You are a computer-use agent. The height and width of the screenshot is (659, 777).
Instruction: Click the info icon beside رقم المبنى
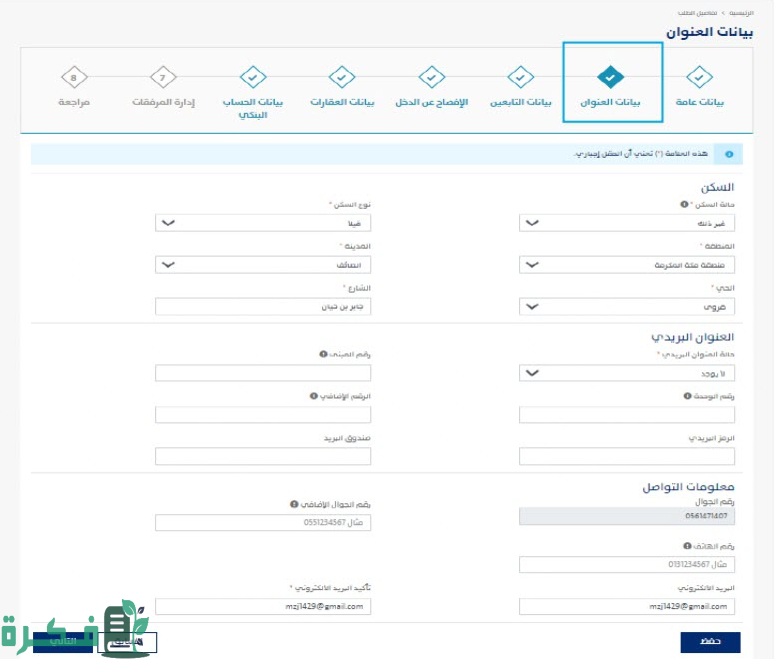pyautogui.click(x=324, y=354)
